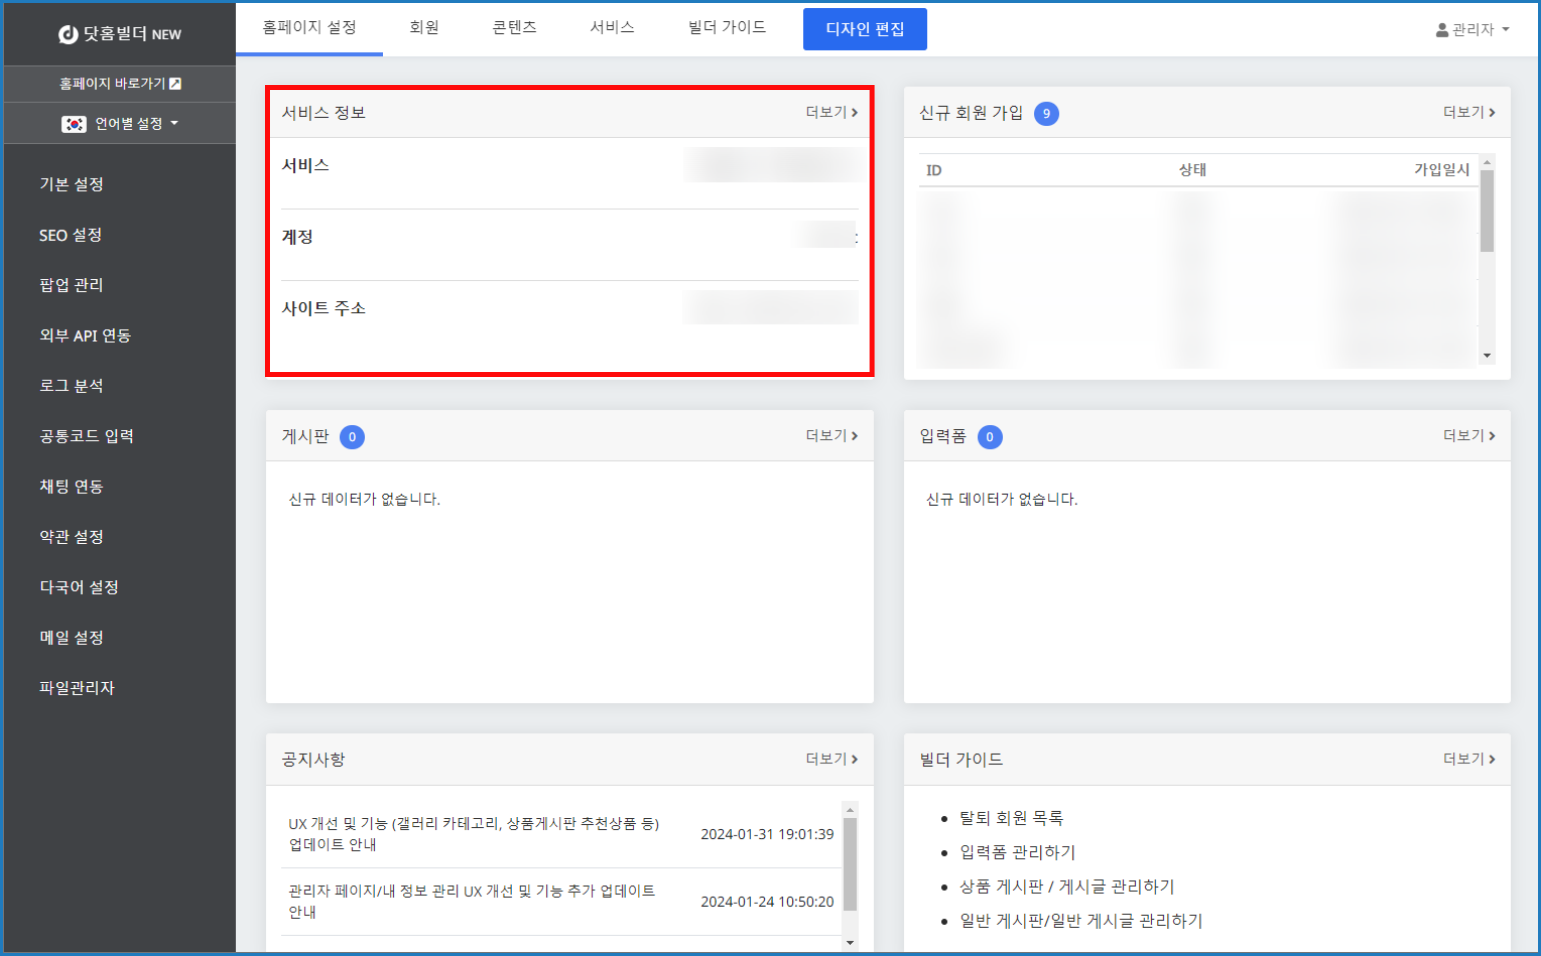The height and width of the screenshot is (956, 1541).
Task: Open 탈퇴 회원 목록 guide link
Action: 1011,818
